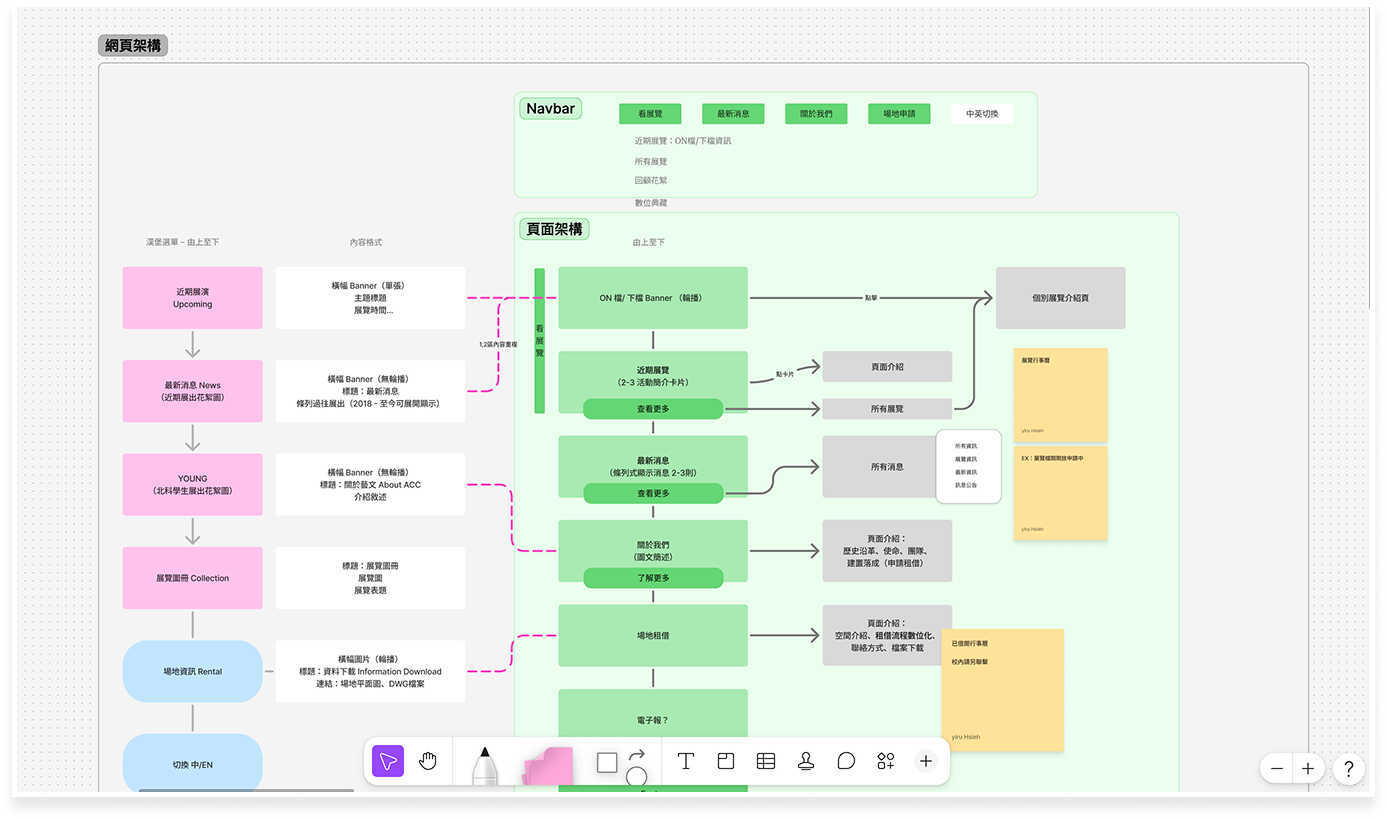Click the plus more-tools button
The height and width of the screenshot is (819, 1387).
point(926,762)
